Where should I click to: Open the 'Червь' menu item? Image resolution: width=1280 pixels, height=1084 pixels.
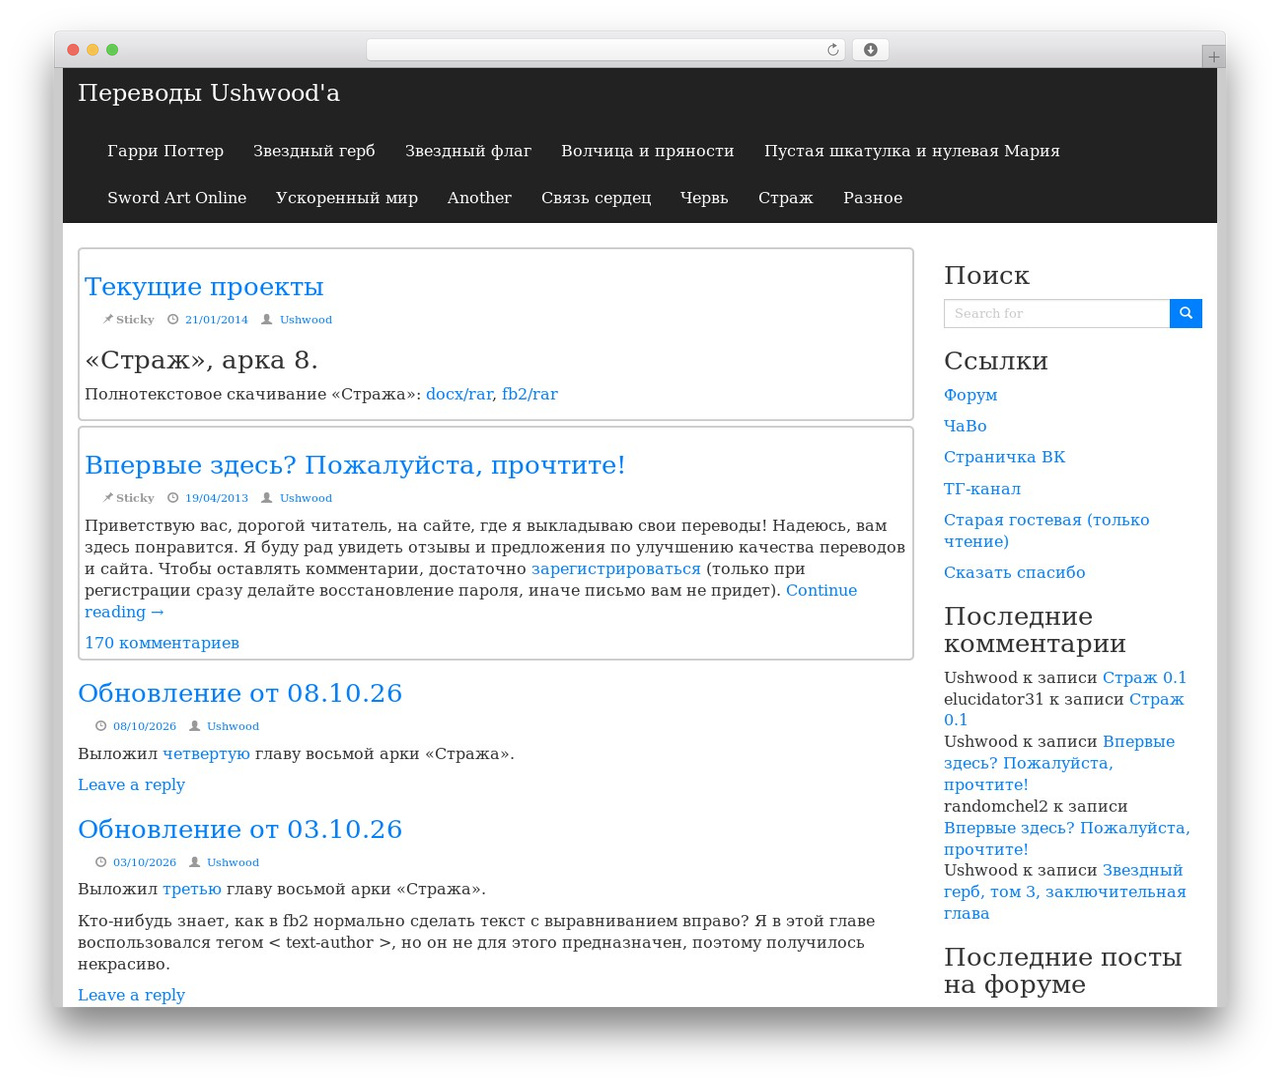tap(704, 198)
